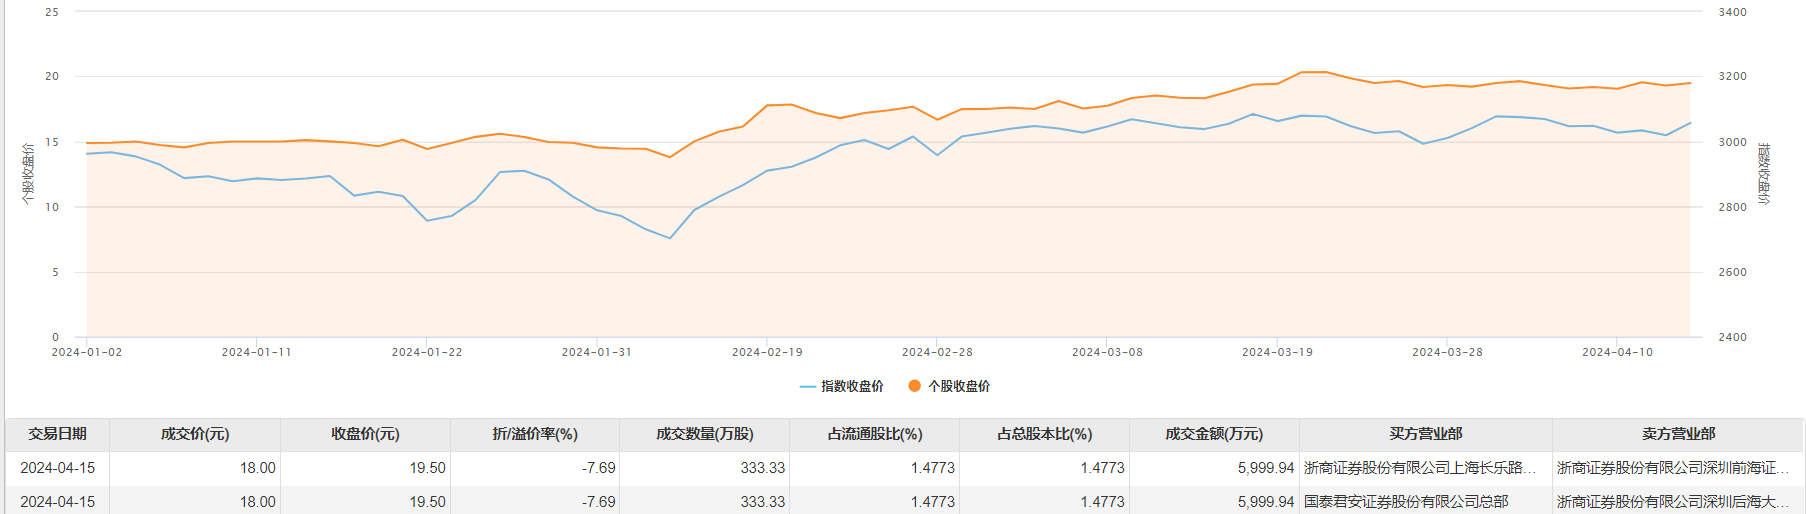Click the 2024-02-19 x-axis date label

[x=767, y=352]
